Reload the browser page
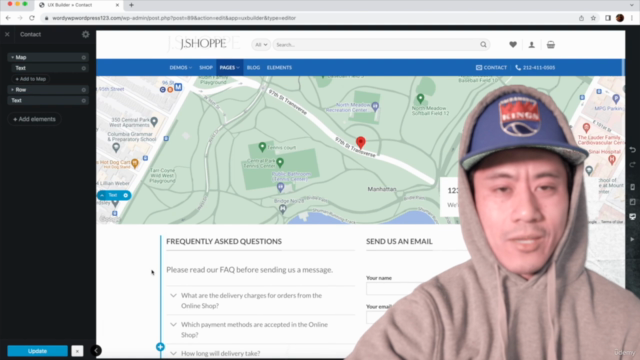Screen dimensions: 640x360 [x=32, y=18]
